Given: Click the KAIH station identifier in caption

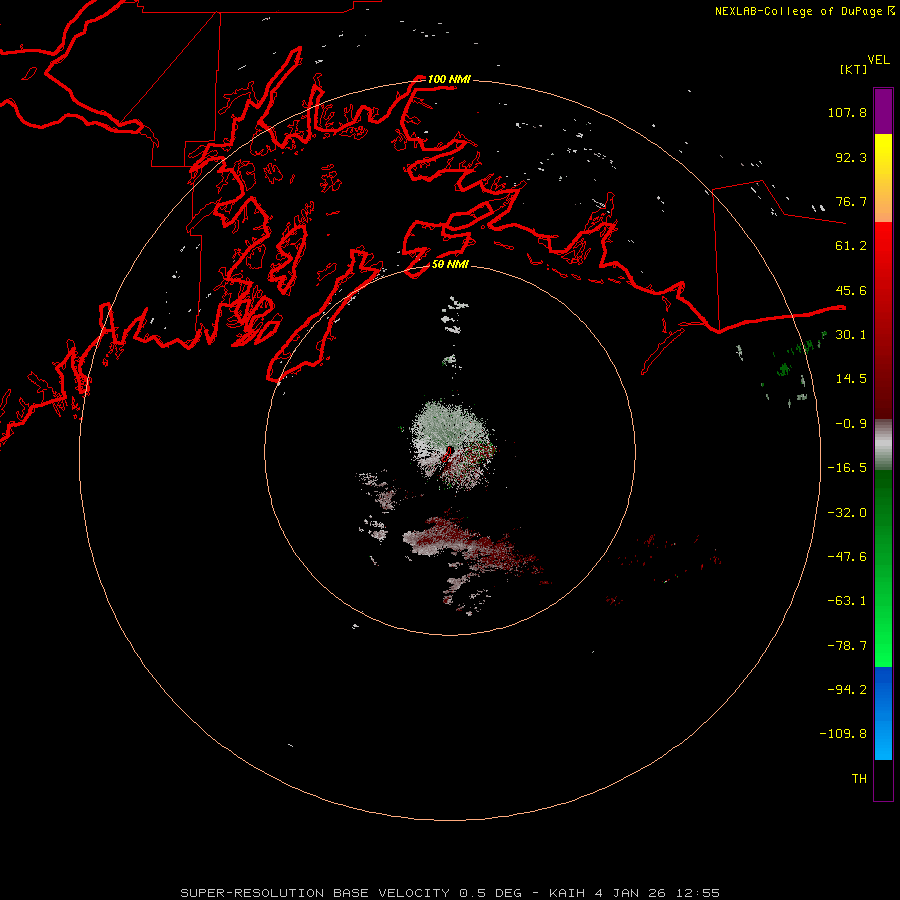Looking at the screenshot, I should click(x=568, y=893).
